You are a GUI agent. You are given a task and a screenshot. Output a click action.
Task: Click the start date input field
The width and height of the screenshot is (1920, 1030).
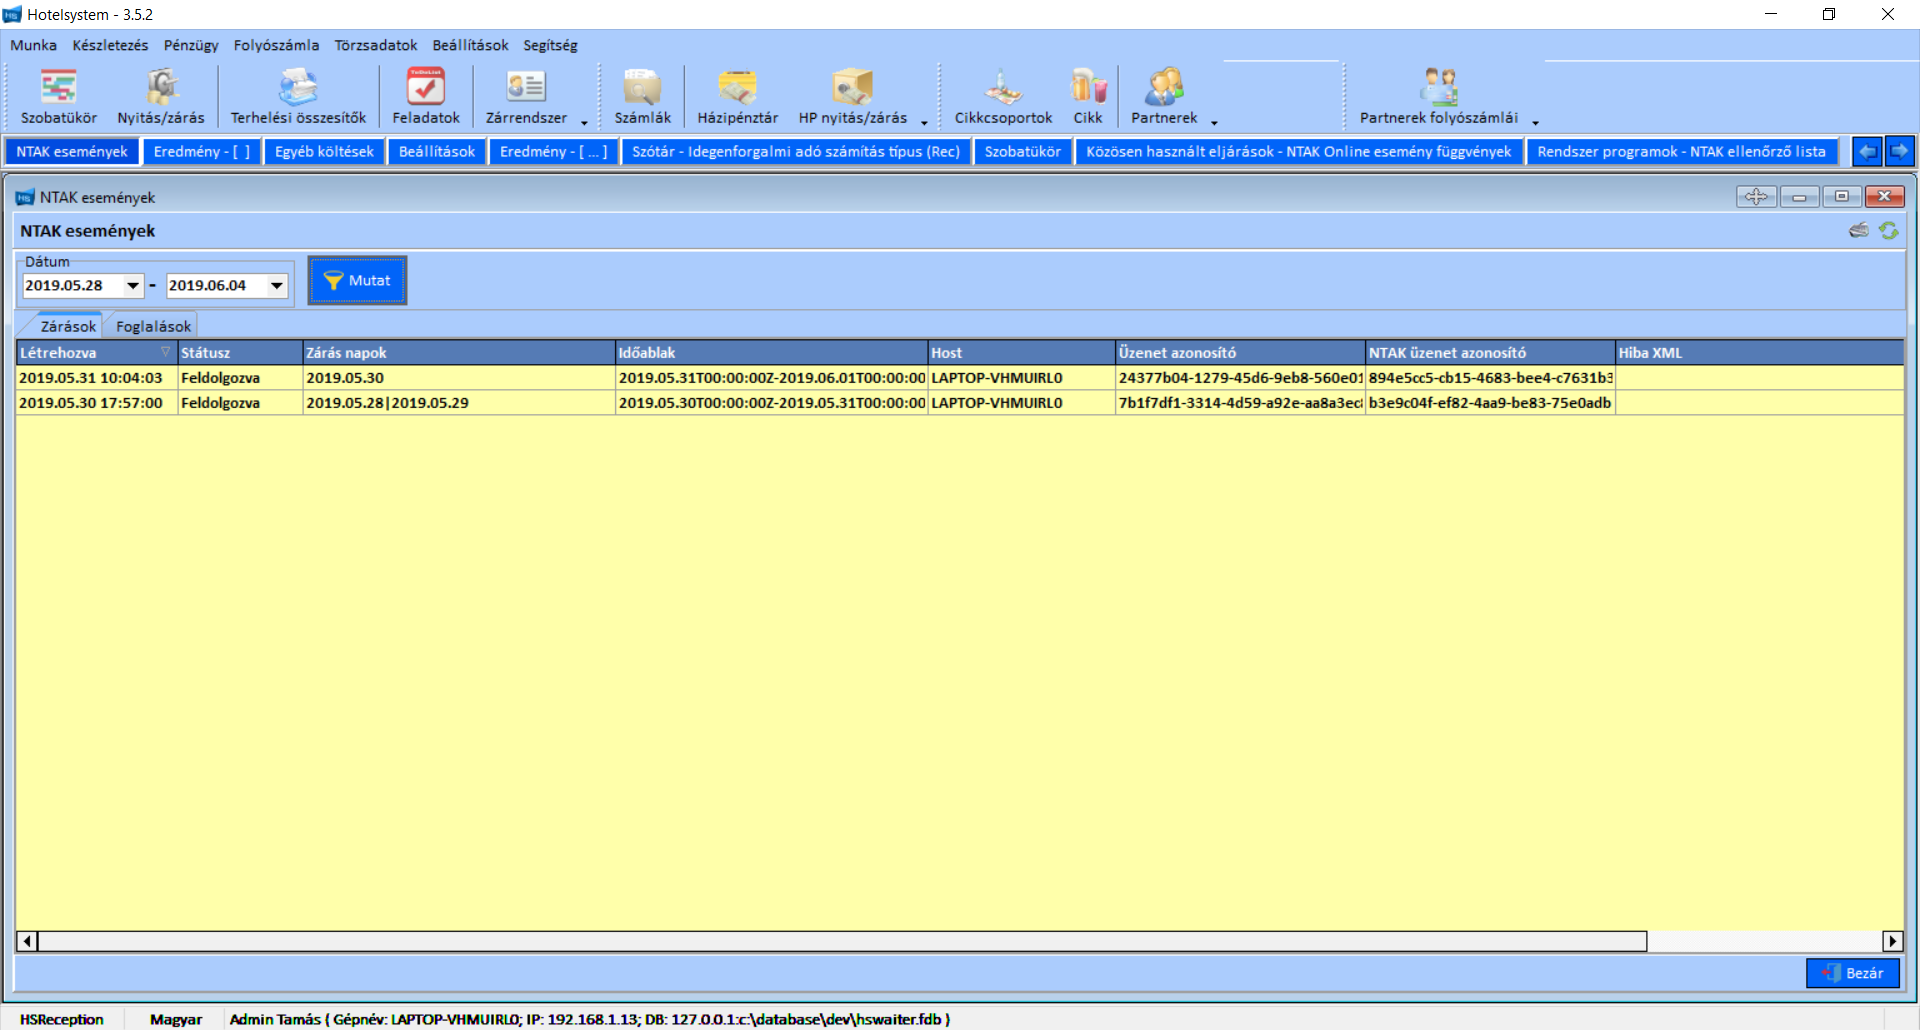[73, 286]
